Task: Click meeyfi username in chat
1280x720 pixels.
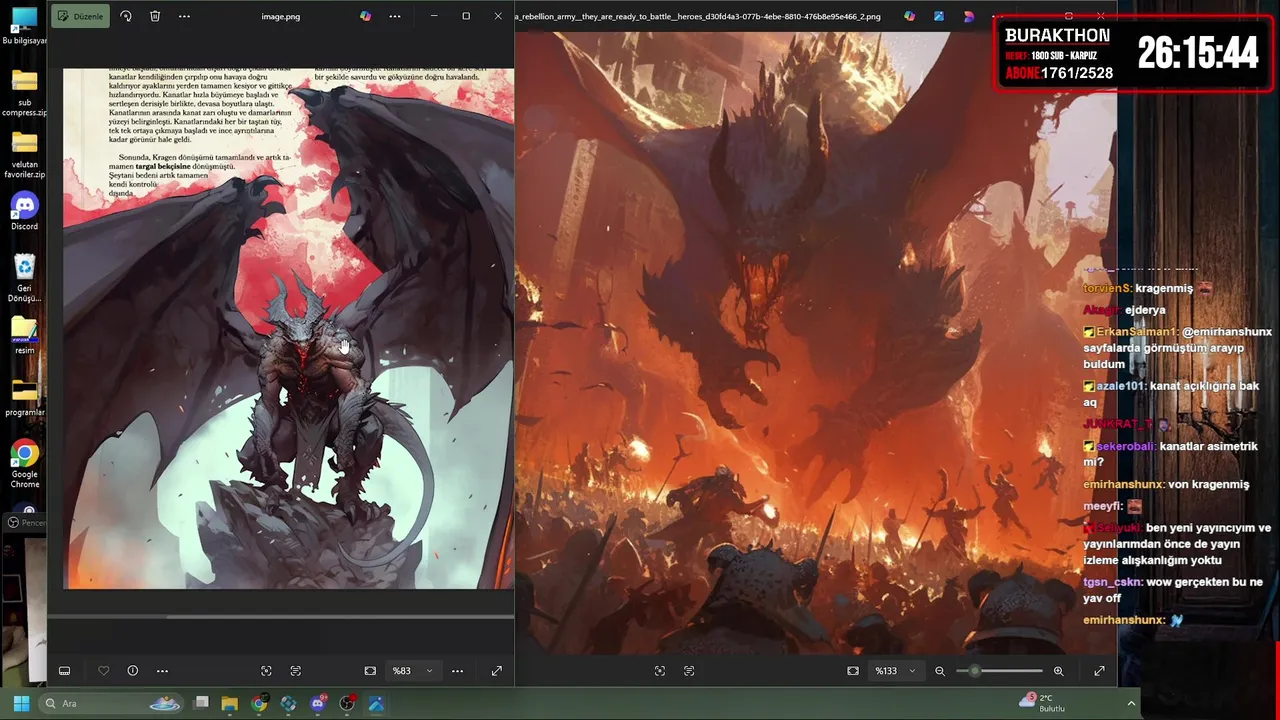Action: [x=1102, y=506]
